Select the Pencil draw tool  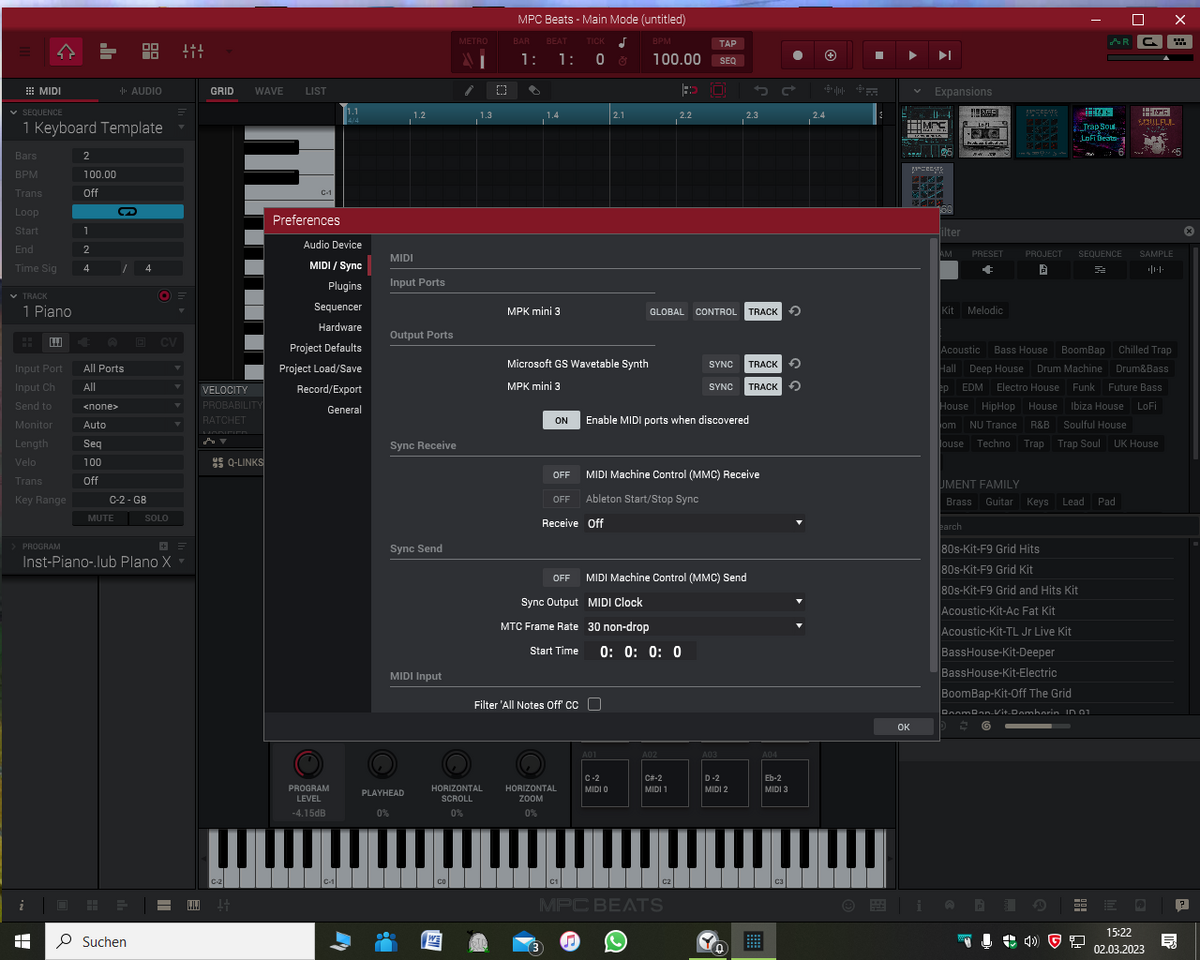coord(469,90)
